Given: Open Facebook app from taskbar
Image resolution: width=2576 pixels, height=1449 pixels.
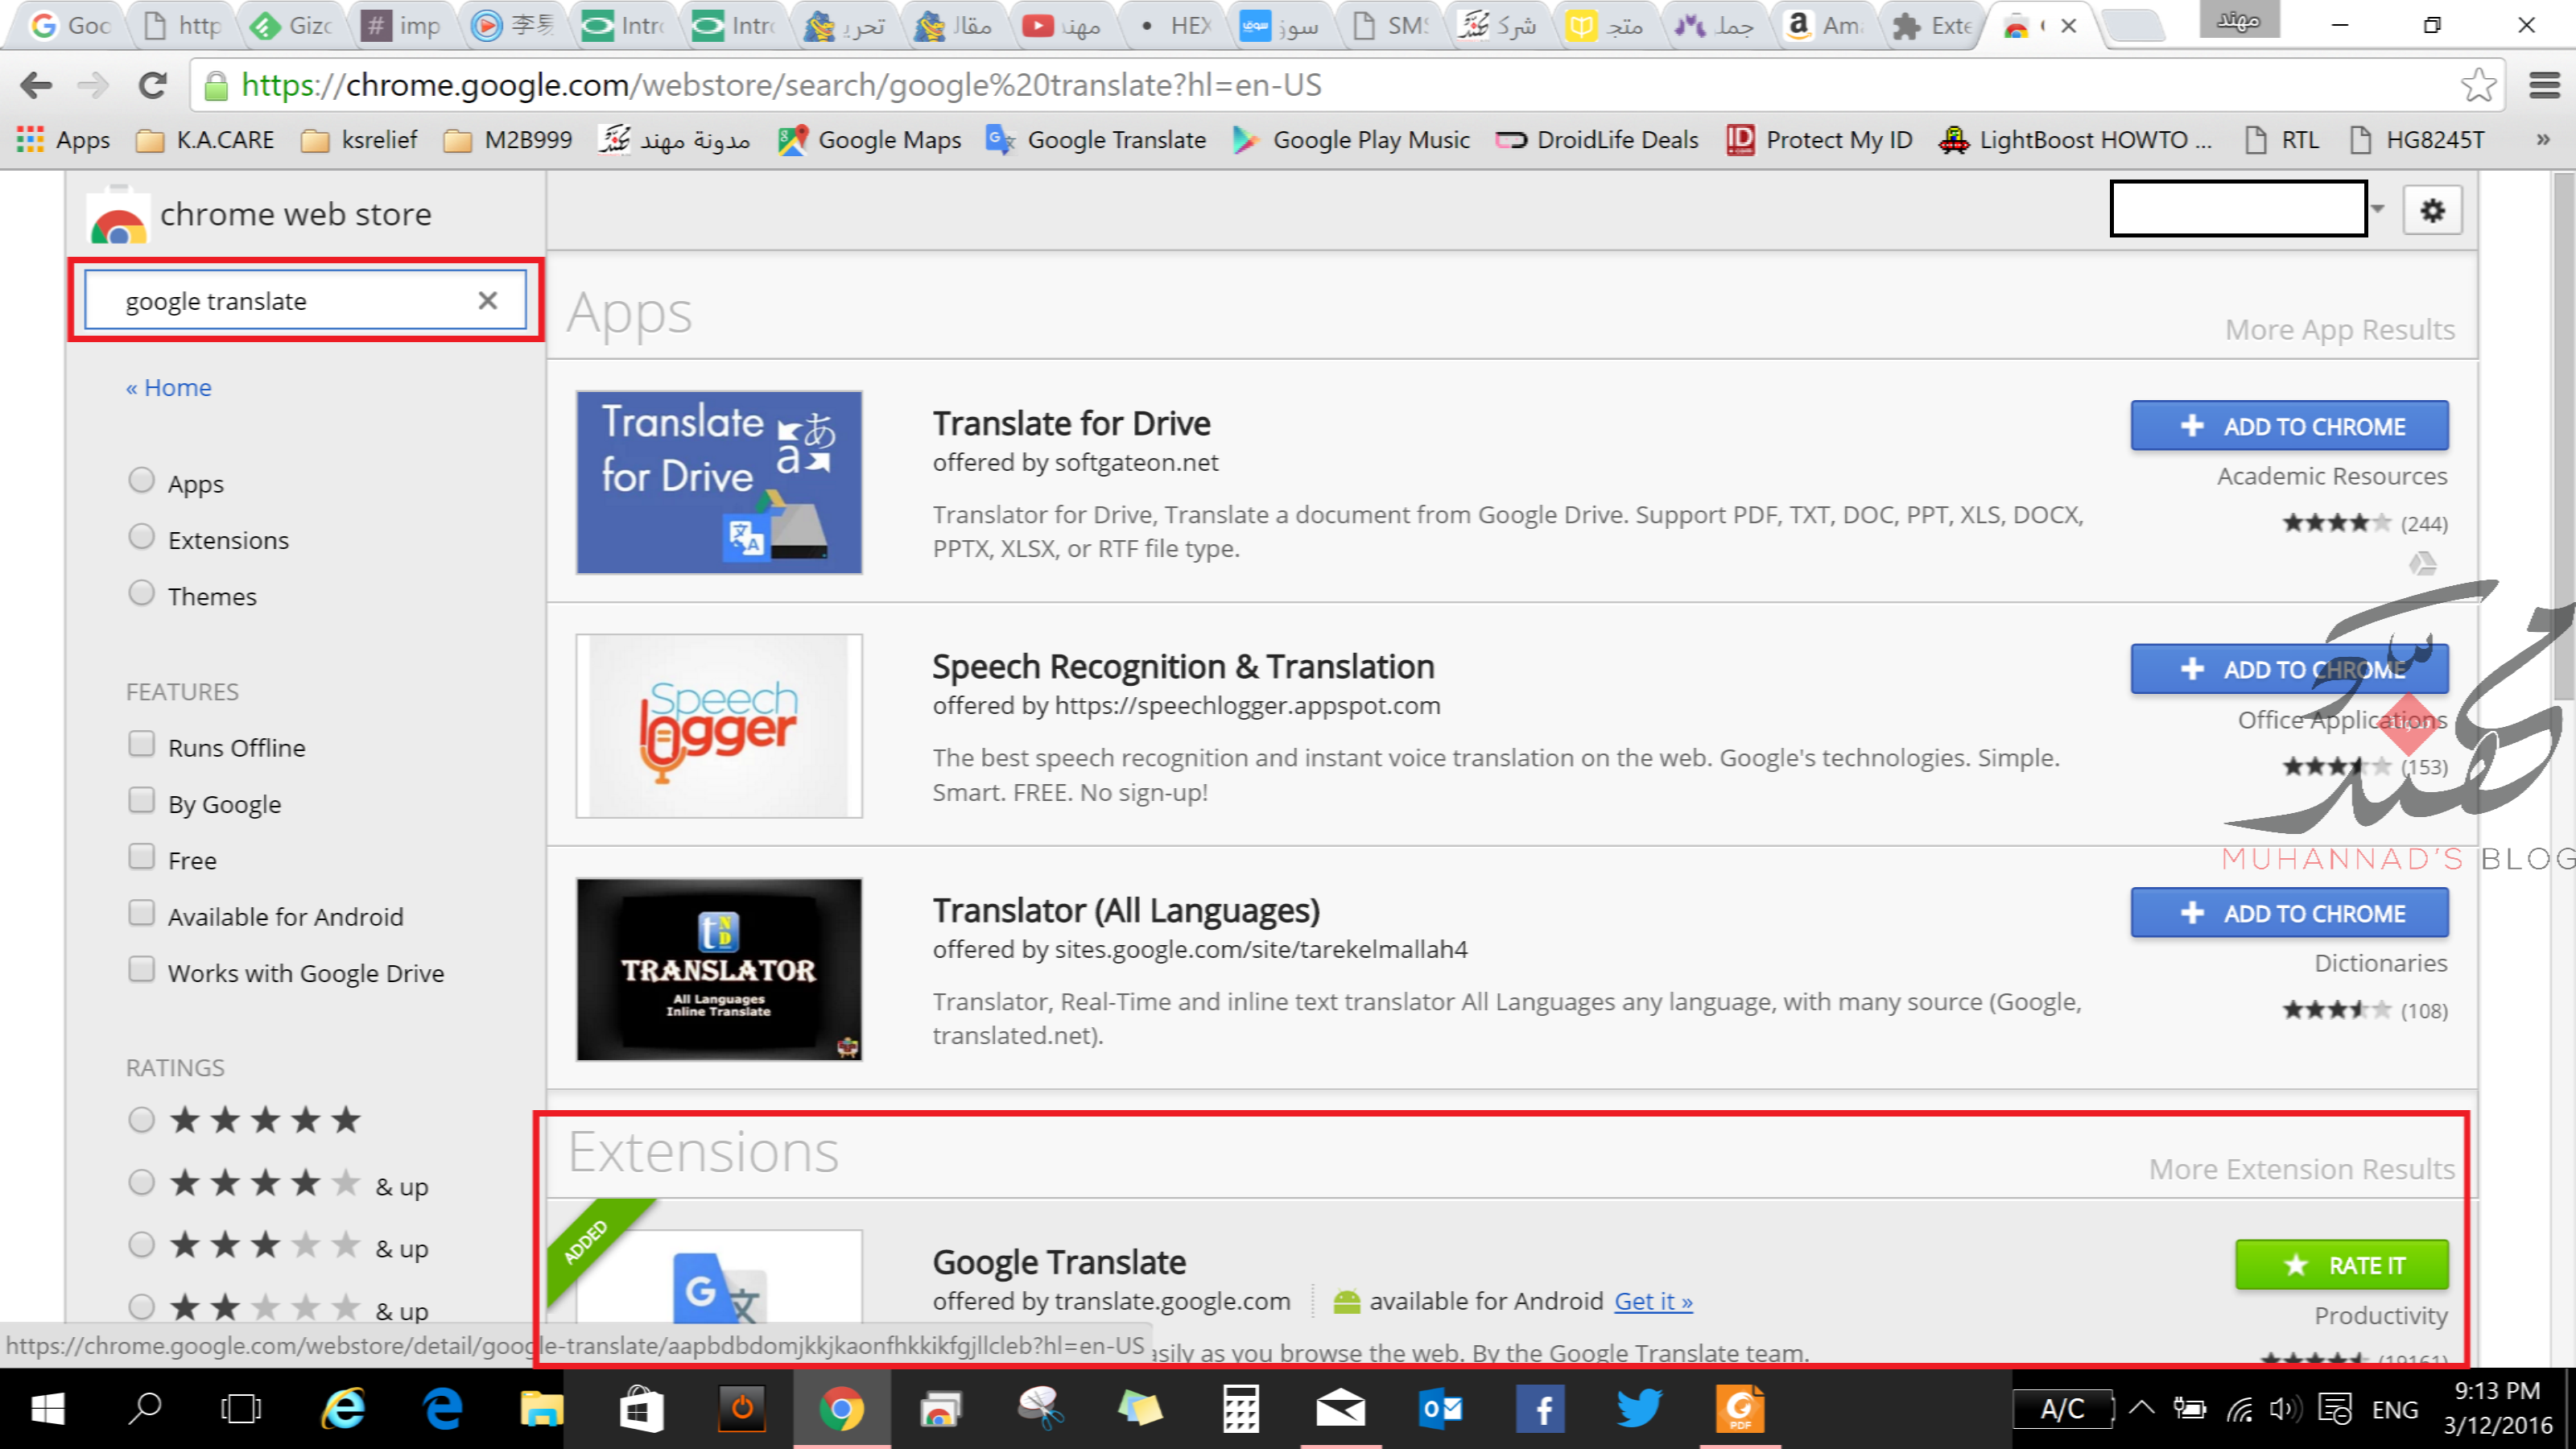Looking at the screenshot, I should coord(1540,1409).
